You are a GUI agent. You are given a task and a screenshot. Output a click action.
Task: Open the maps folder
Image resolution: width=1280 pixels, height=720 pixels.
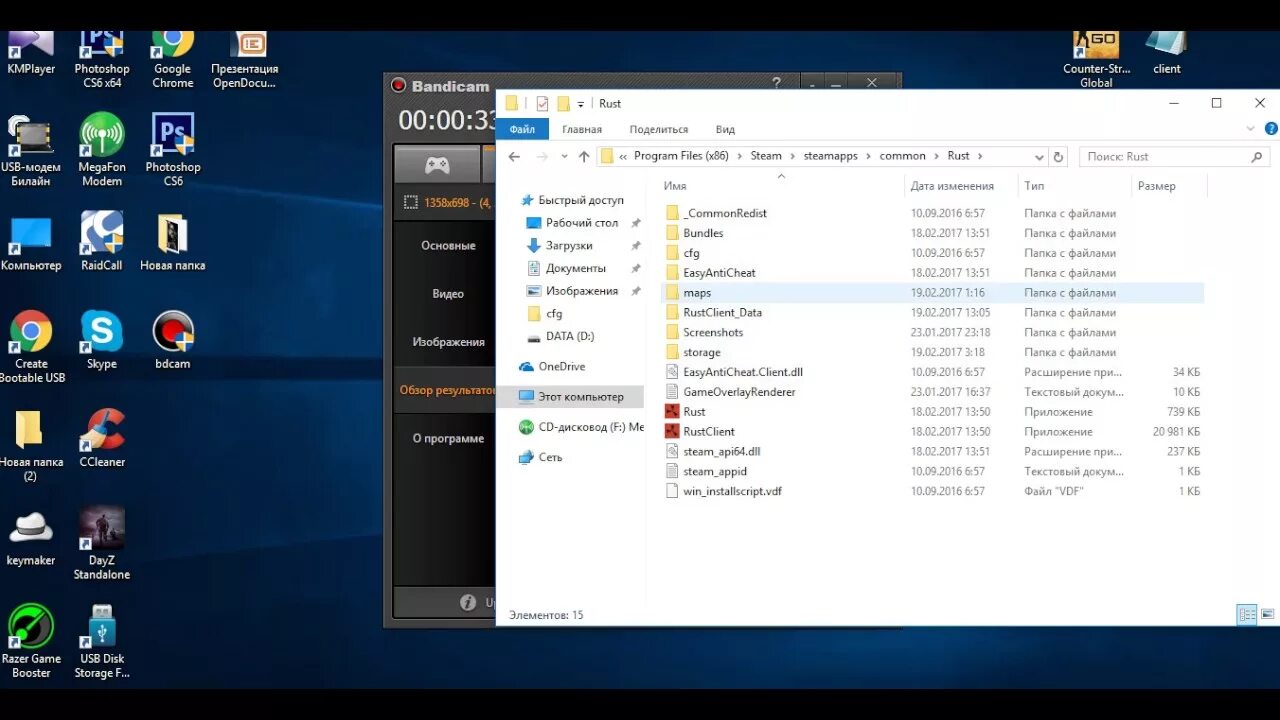point(697,293)
